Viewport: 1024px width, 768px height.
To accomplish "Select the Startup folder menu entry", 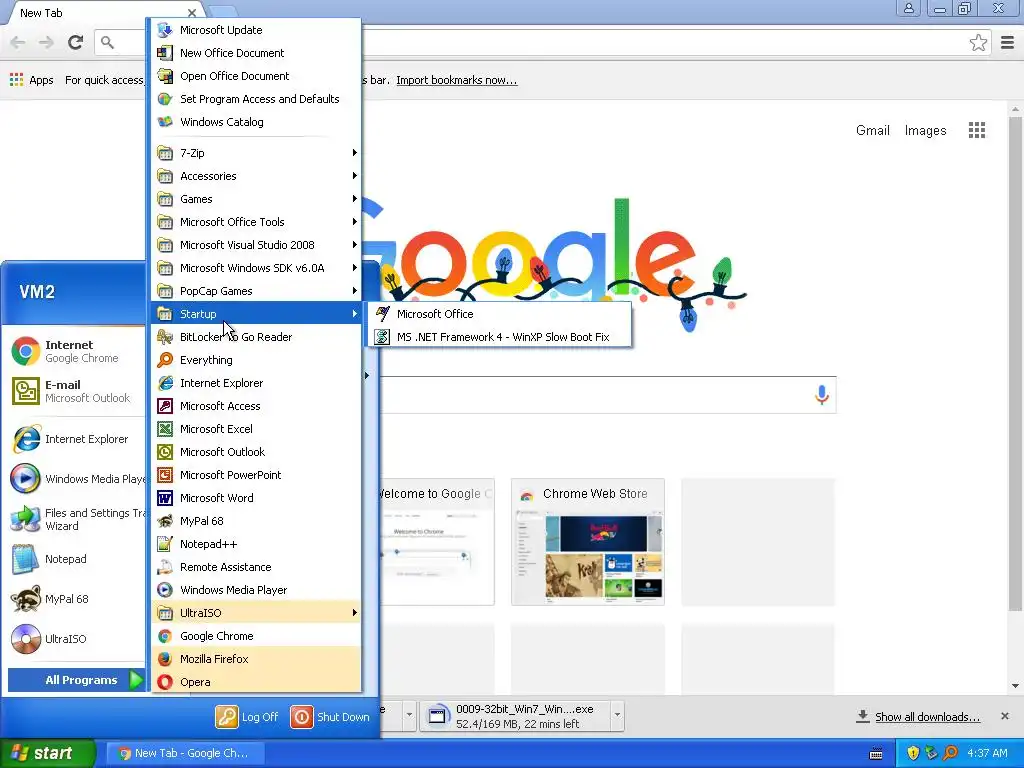I will [256, 314].
